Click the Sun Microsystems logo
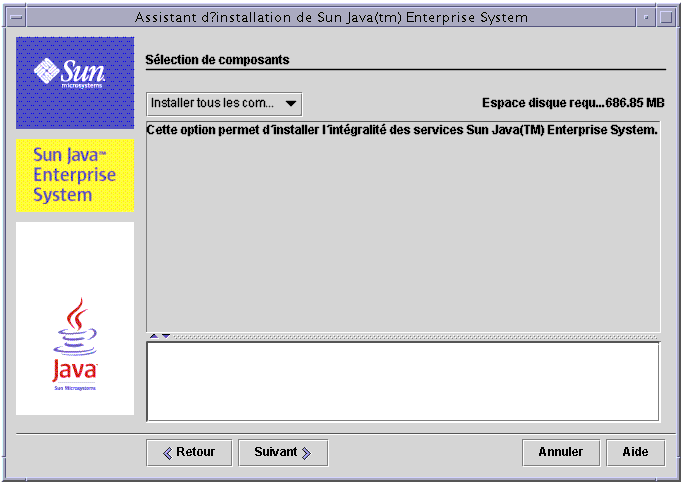 [75, 83]
